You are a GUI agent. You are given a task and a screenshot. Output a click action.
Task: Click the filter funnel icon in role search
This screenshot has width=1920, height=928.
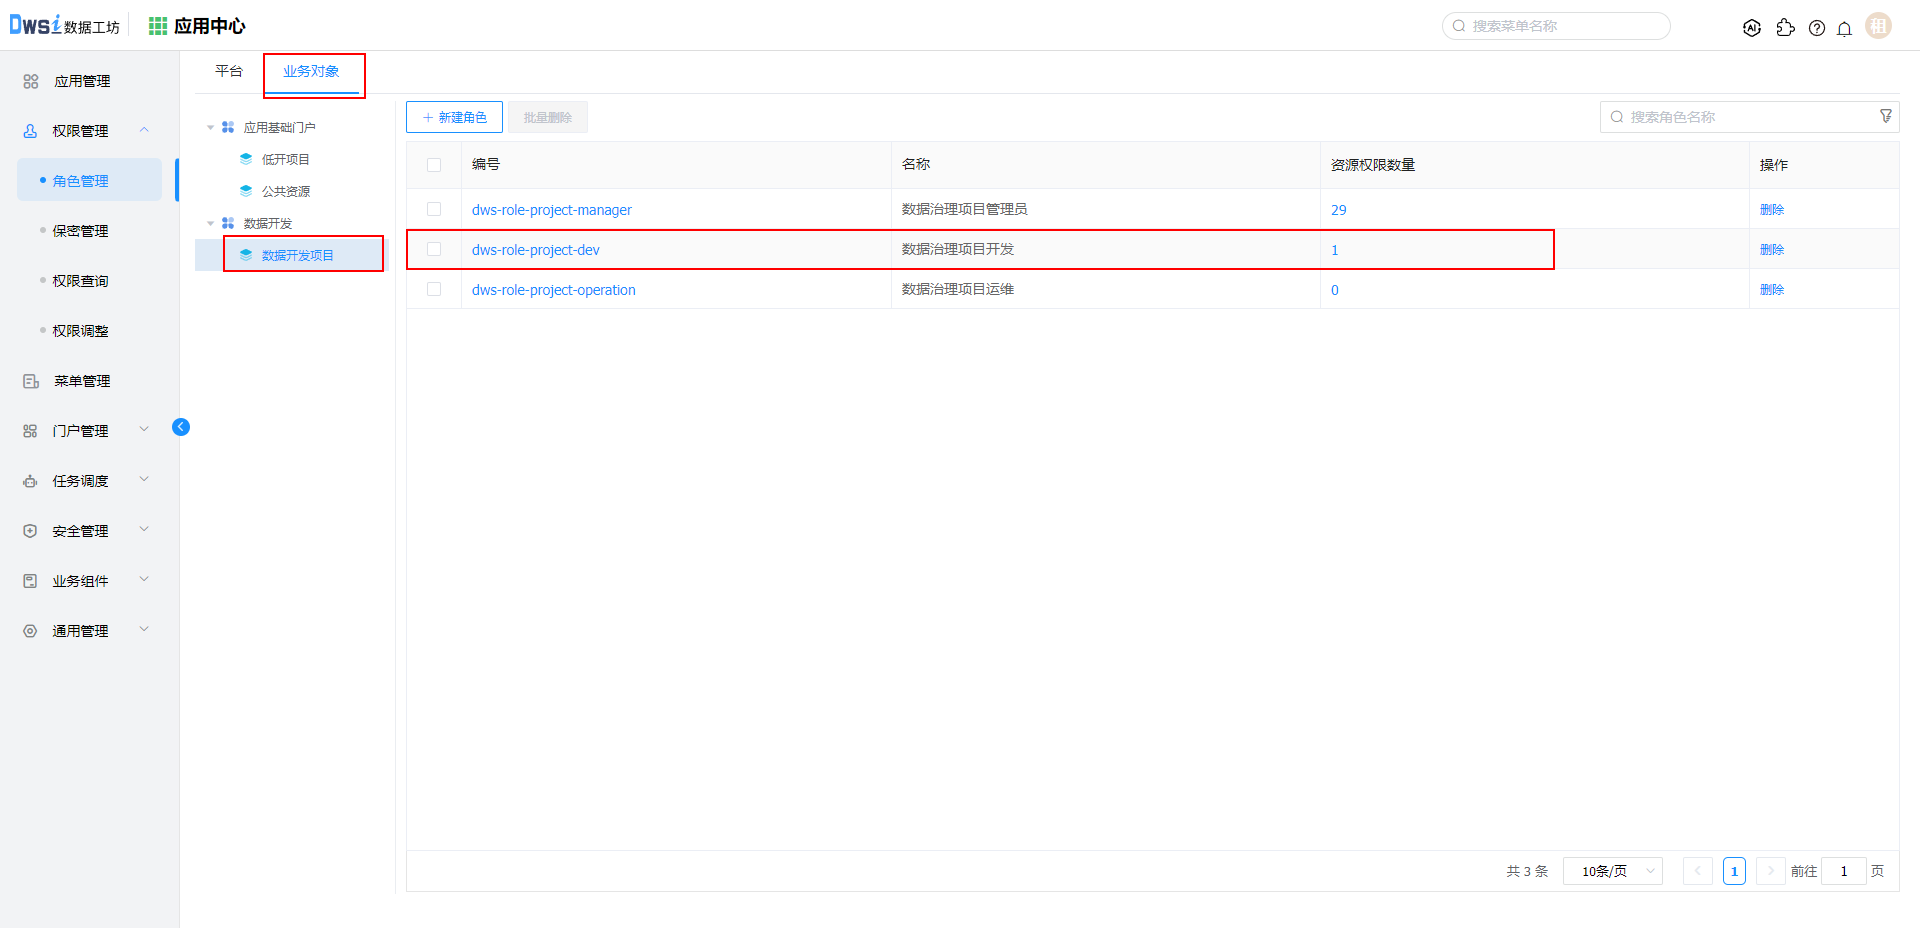coord(1885,117)
